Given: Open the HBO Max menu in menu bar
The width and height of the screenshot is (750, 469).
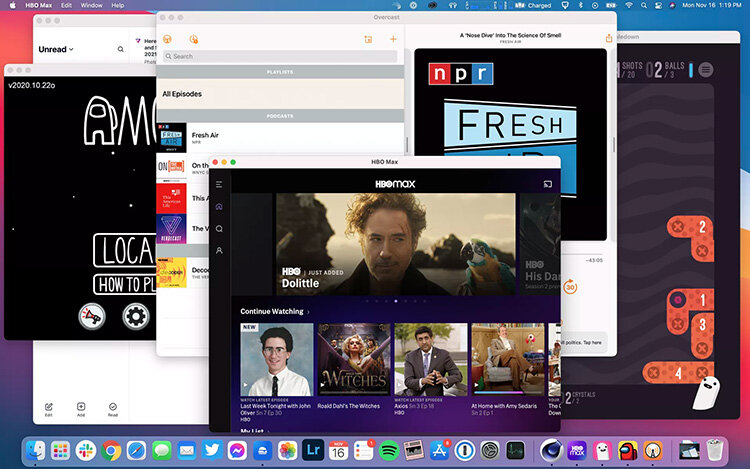Looking at the screenshot, I should (x=38, y=5).
